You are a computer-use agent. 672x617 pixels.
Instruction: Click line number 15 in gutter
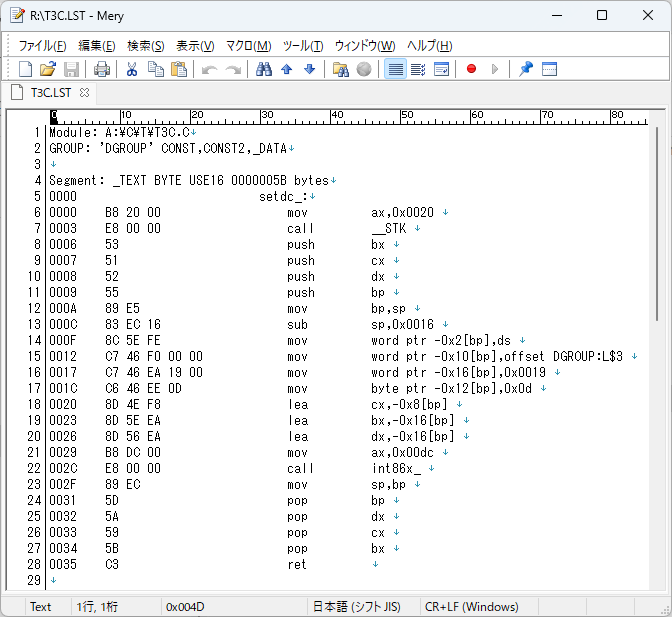(x=34, y=356)
